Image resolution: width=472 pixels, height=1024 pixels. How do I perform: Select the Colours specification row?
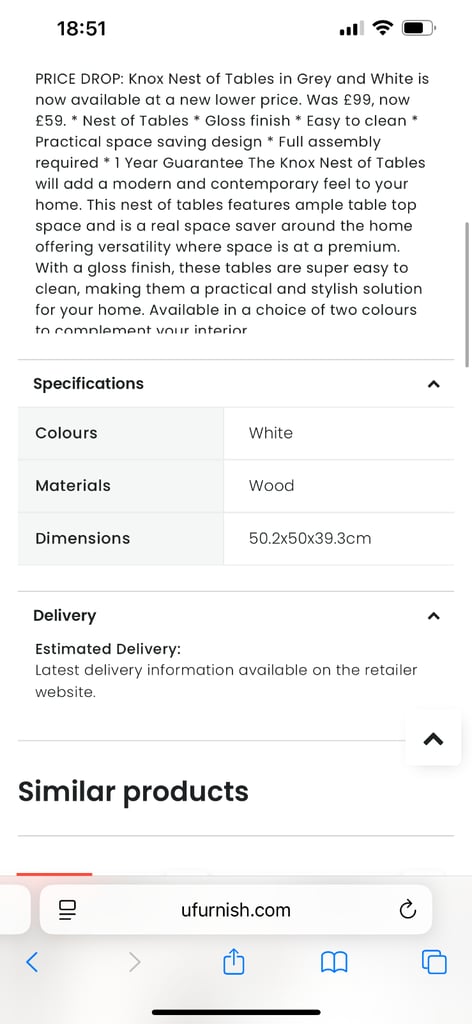tap(236, 433)
